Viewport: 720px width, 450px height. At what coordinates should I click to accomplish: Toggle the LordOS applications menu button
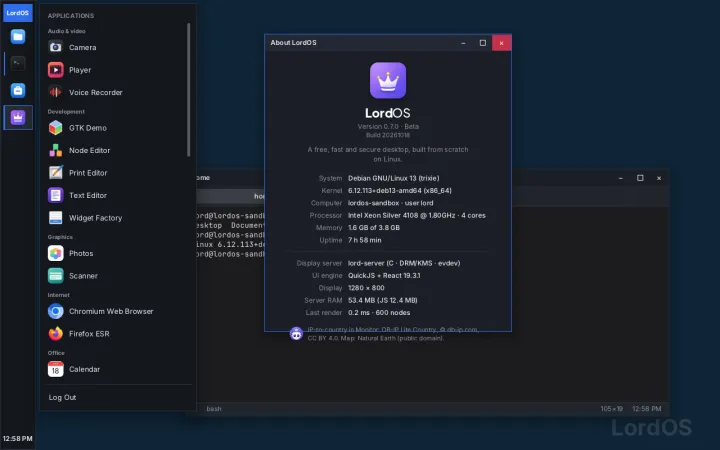[x=18, y=13]
